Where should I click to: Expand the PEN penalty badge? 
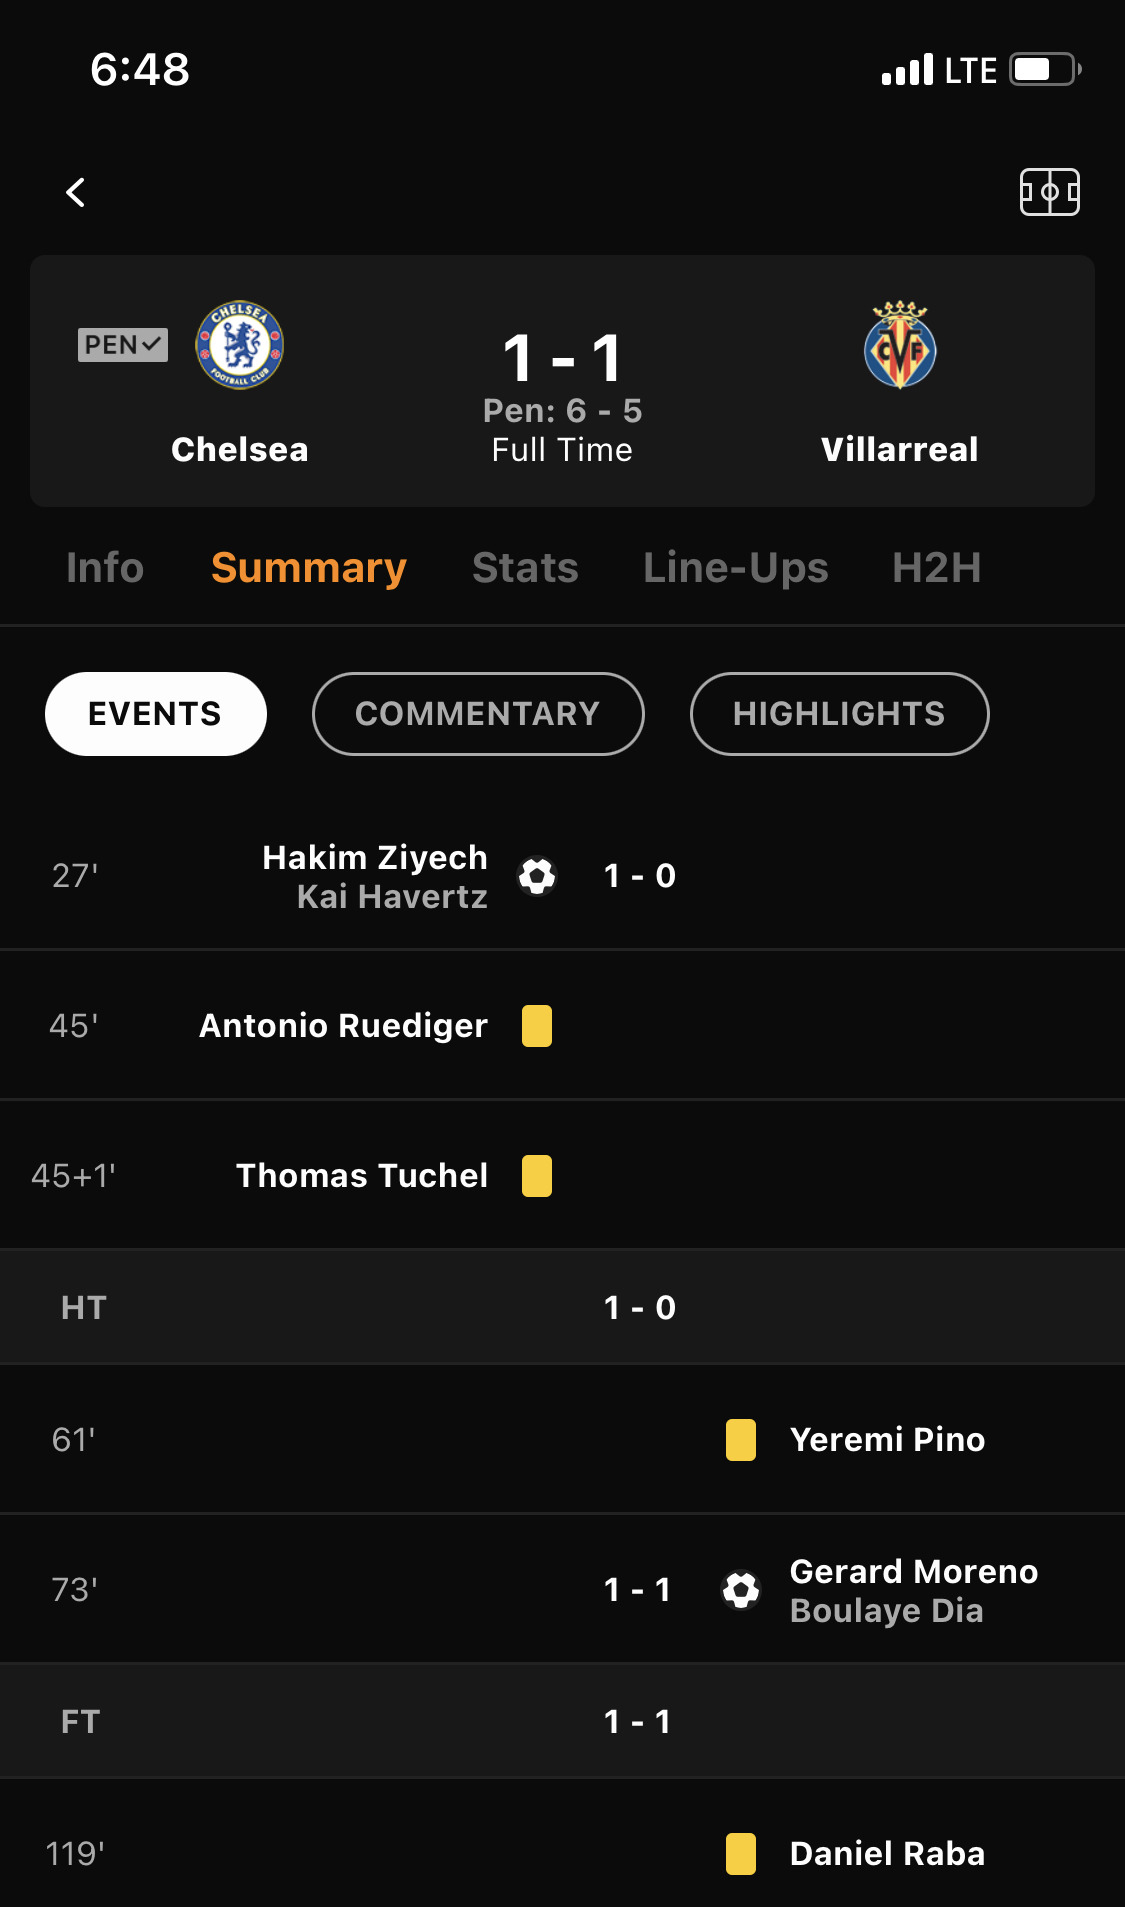(x=123, y=345)
